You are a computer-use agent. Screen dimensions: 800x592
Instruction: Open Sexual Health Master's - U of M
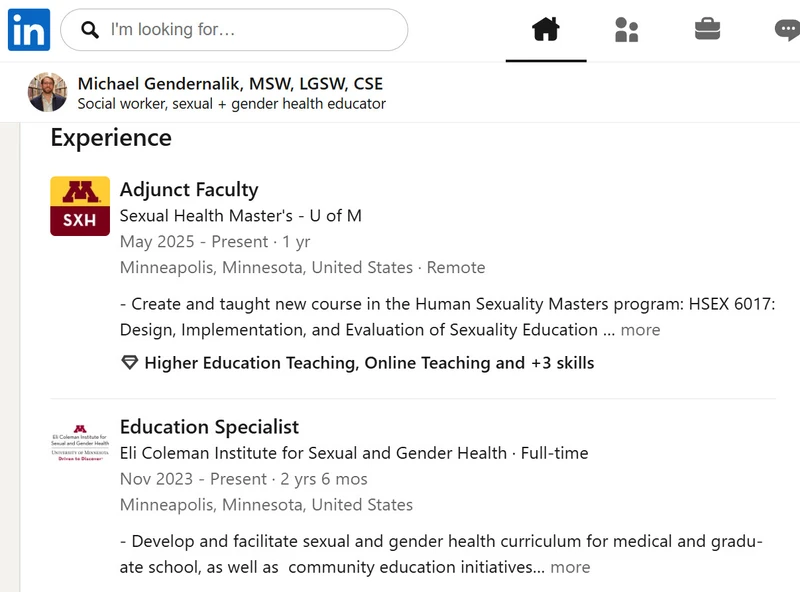click(x=241, y=216)
